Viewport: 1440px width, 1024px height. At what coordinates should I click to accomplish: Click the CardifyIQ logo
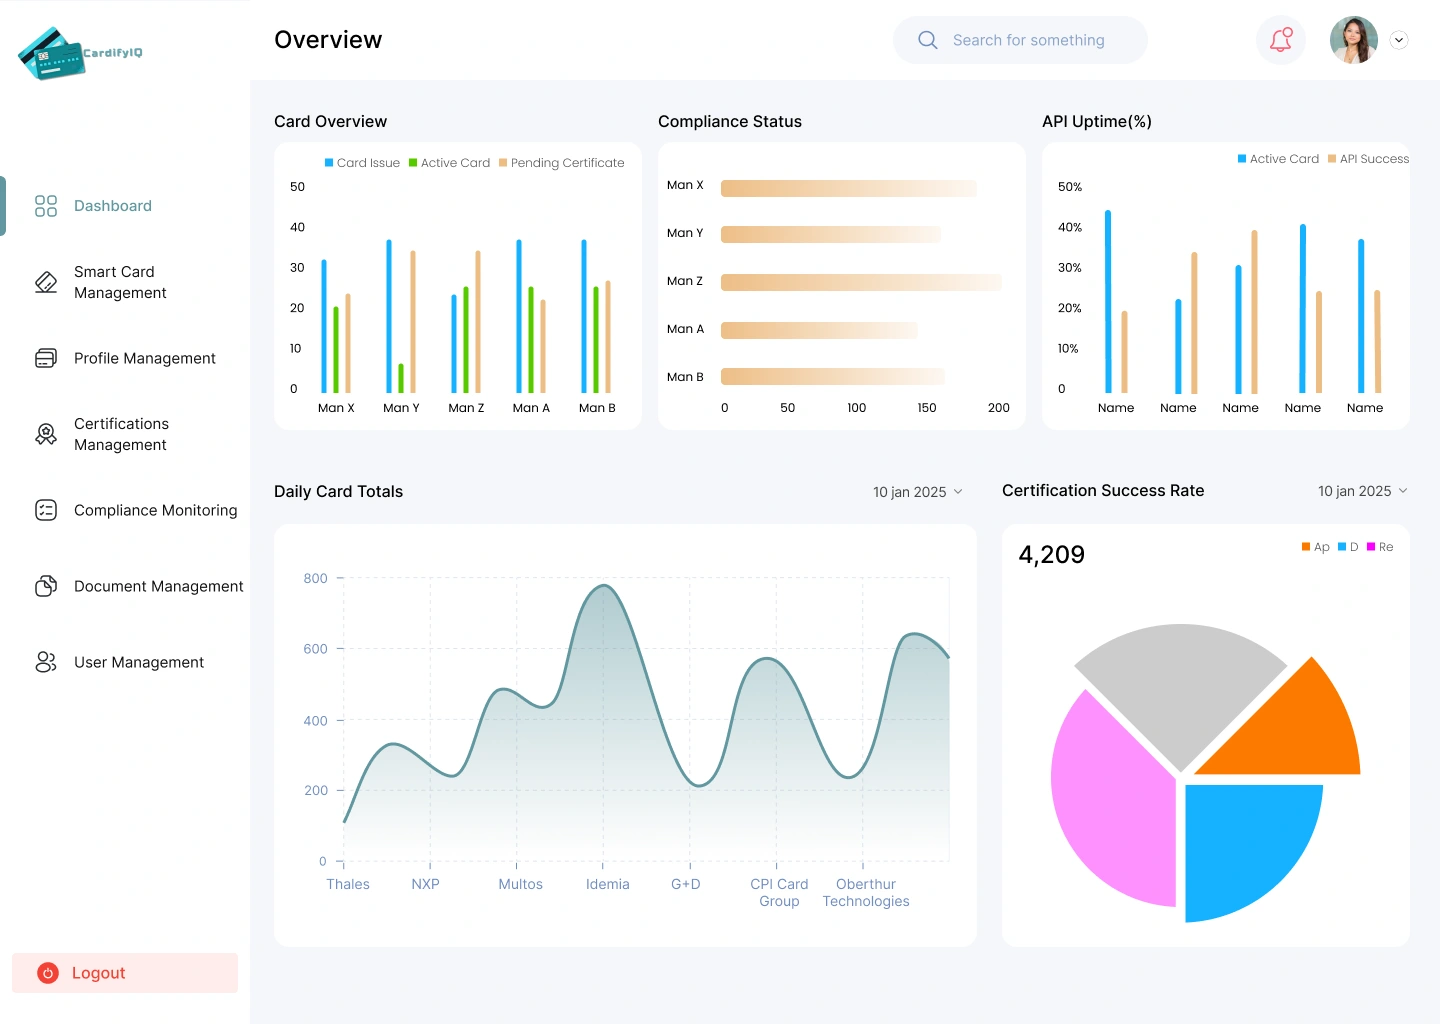click(x=80, y=53)
